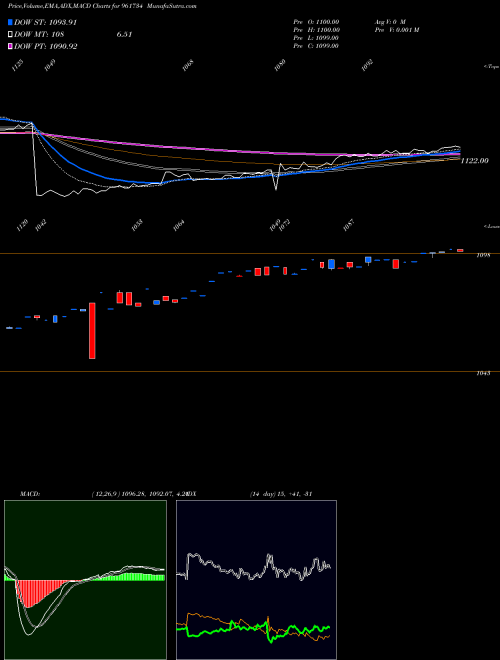Click the 'Pre C: 1099.00' close value
Screen dimensions: 500x660
pyautogui.click(x=316, y=46)
